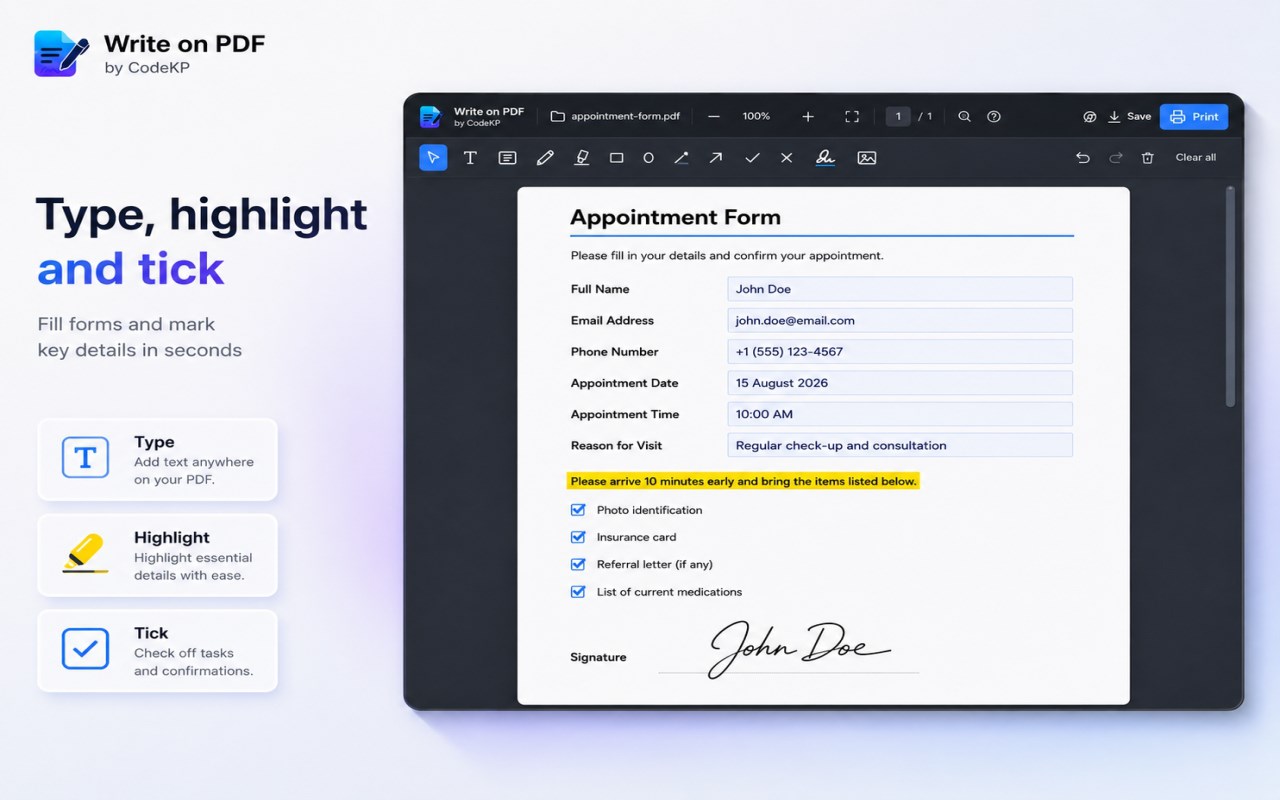
Task: Click the Reason for Visit field
Action: coord(900,446)
